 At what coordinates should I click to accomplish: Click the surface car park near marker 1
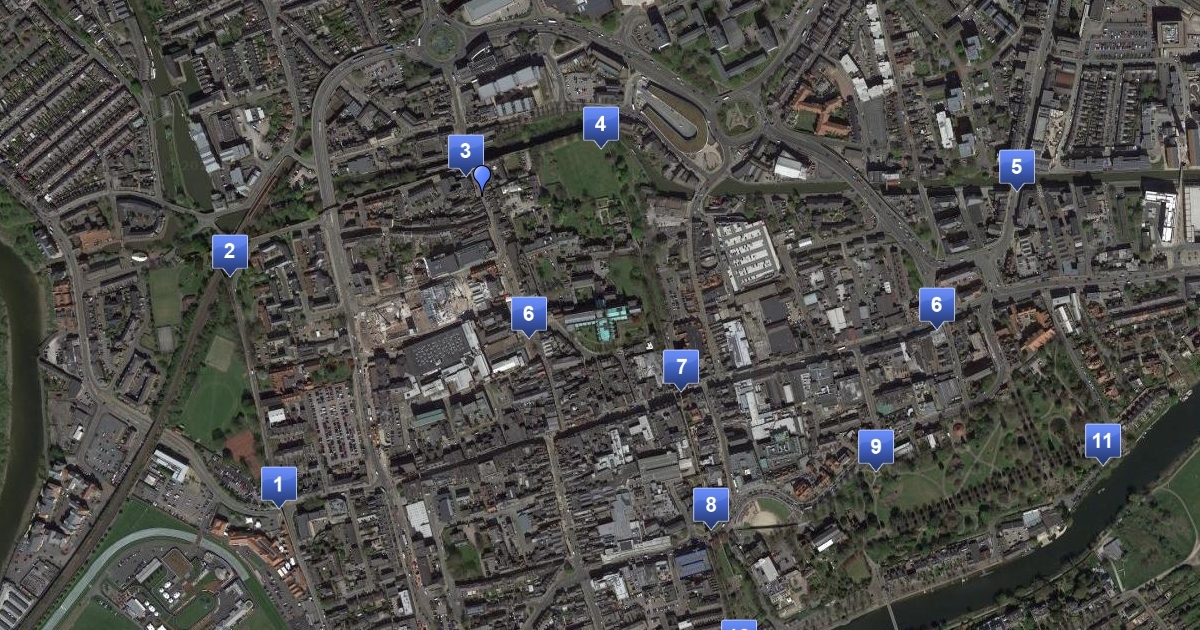[335, 425]
